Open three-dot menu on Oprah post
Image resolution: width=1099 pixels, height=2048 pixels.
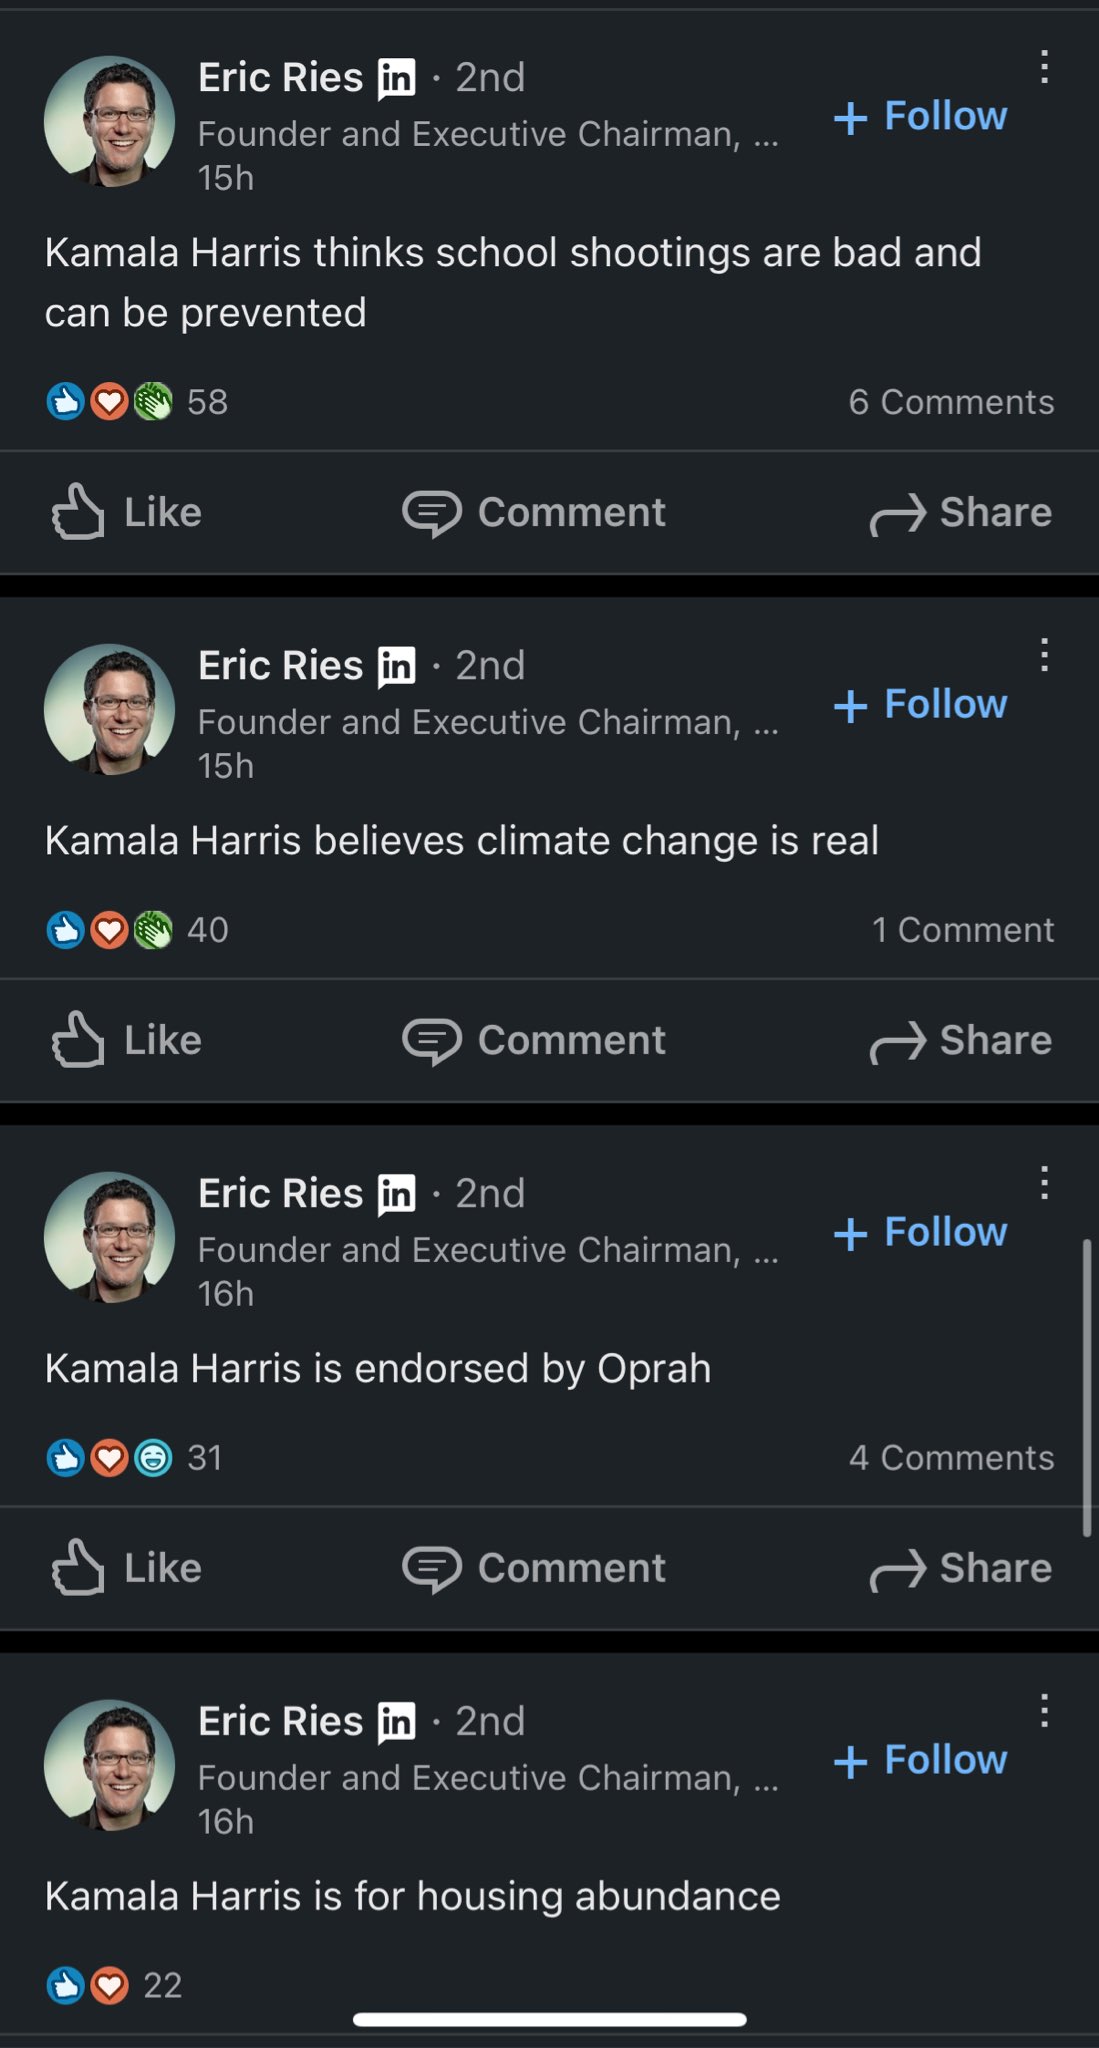1044,1184
